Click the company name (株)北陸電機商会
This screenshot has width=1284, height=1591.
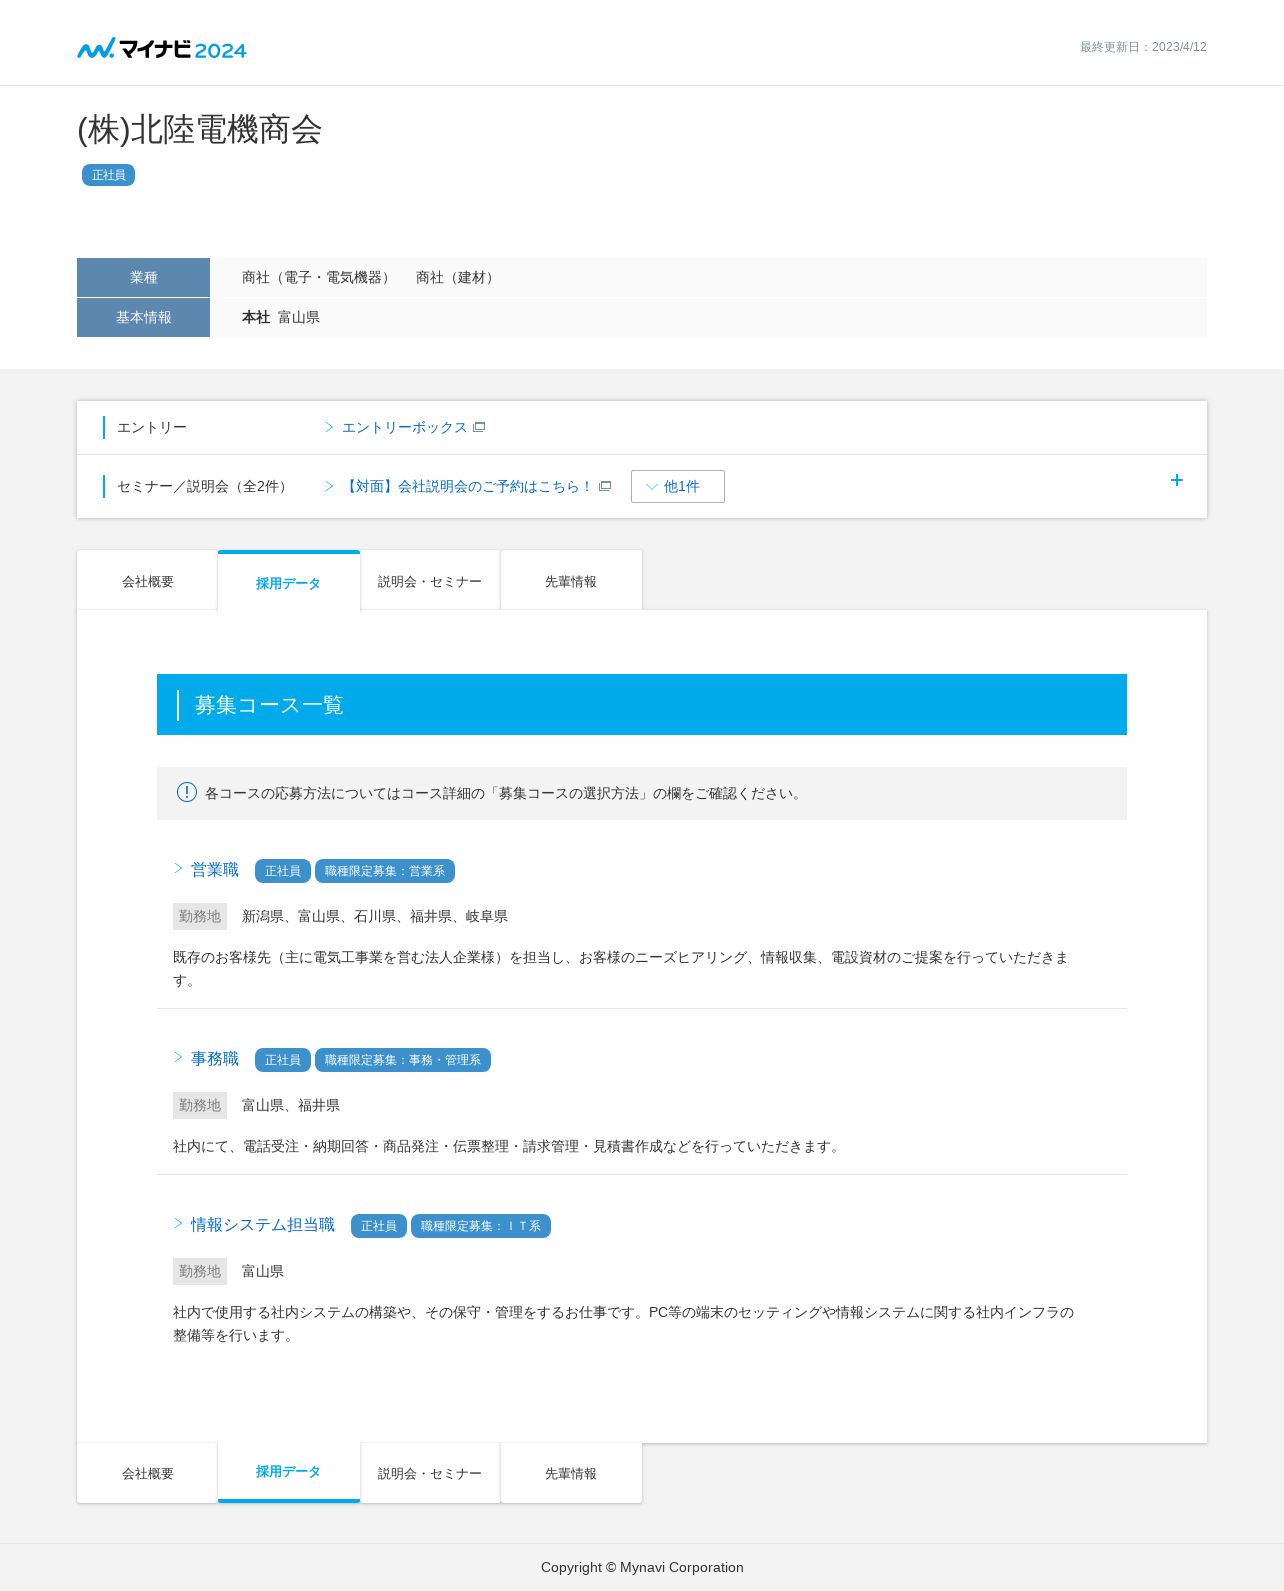200,130
